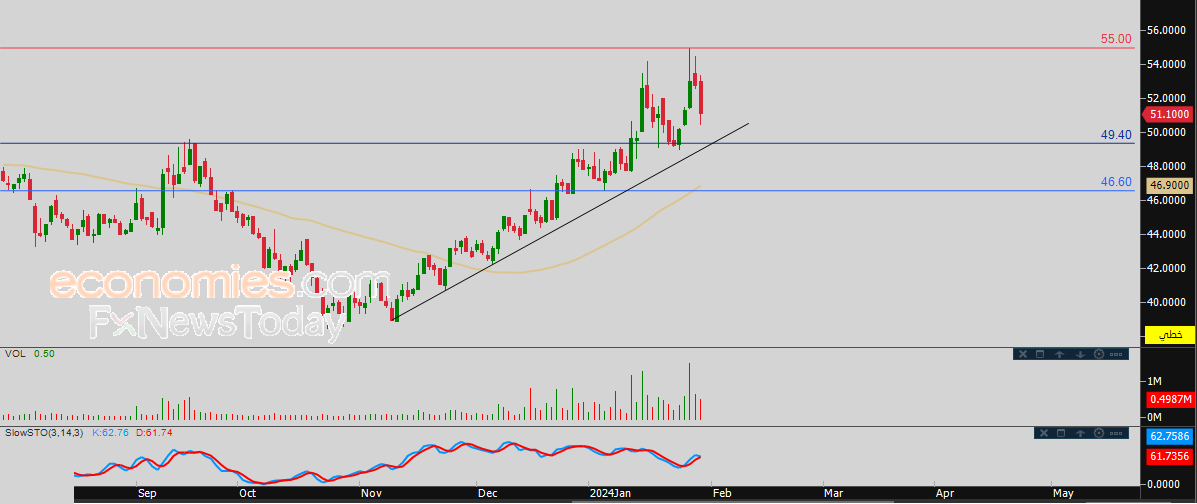Click the 46.9000 moving average price tag
This screenshot has height=504, width=1197.
pos(1170,186)
